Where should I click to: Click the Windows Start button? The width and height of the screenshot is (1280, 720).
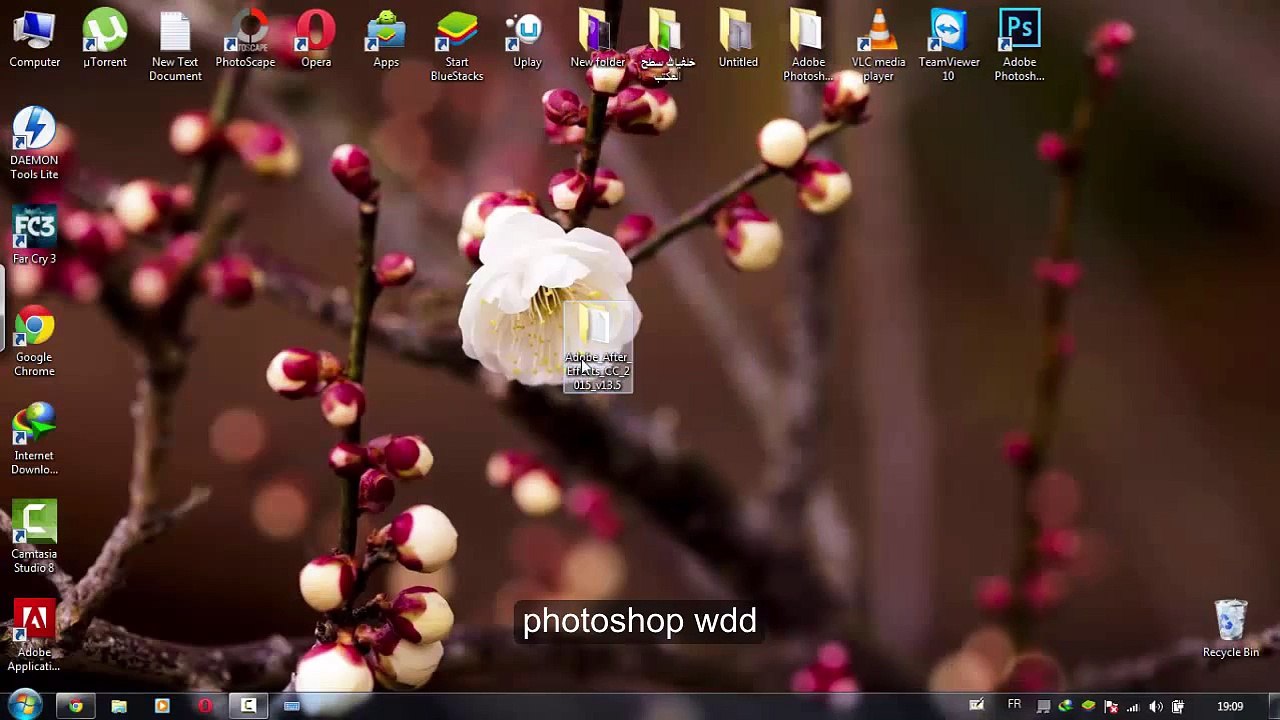point(24,706)
